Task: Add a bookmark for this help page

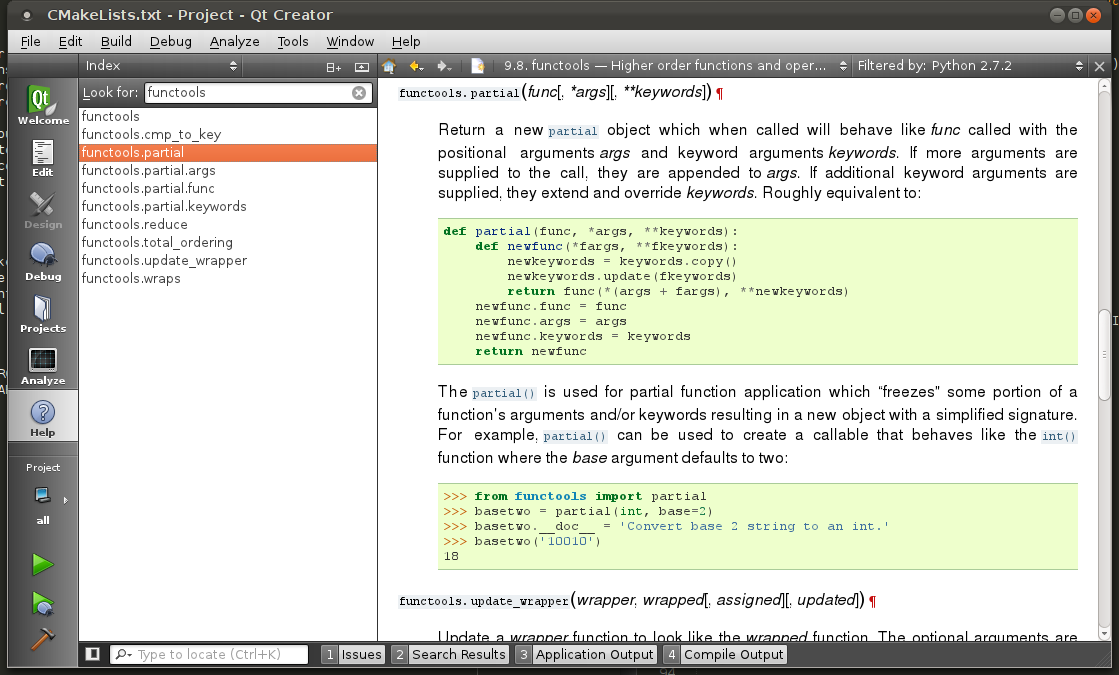Action: pyautogui.click(x=478, y=66)
